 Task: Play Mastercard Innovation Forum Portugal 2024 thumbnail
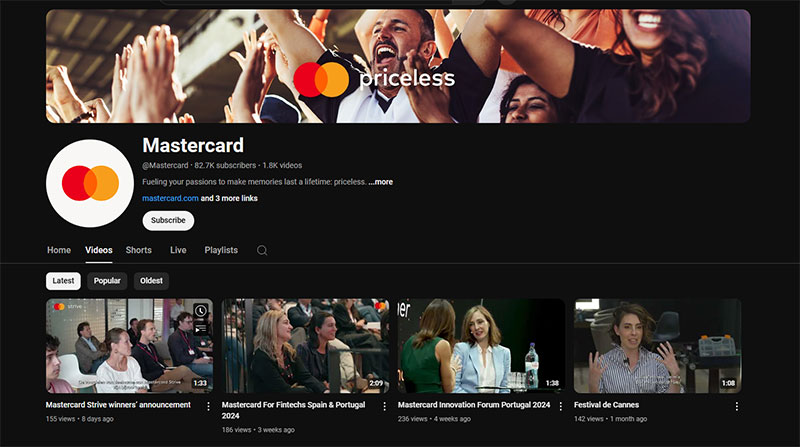click(481, 345)
